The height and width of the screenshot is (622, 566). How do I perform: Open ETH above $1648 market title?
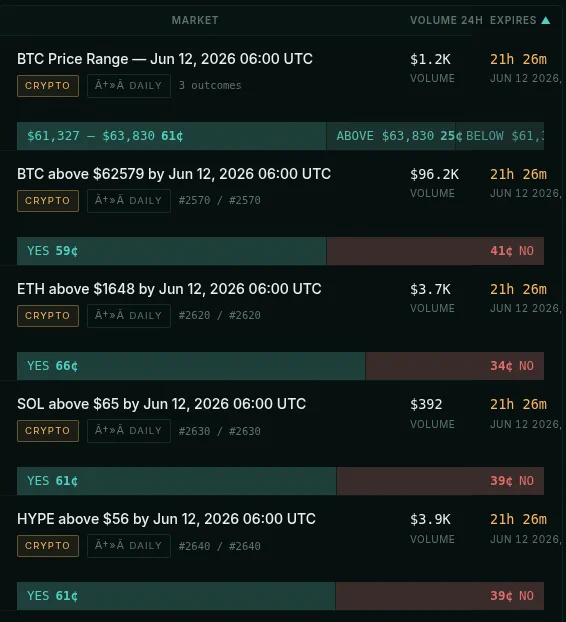tap(169, 289)
